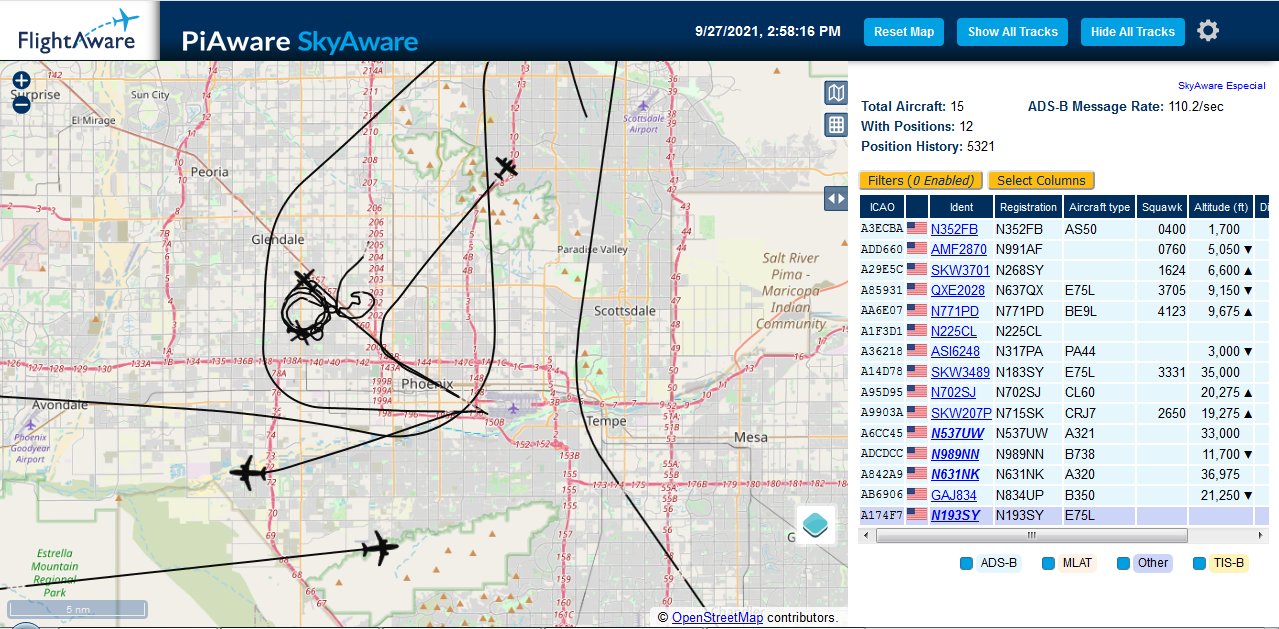Open the N771PD ident link
The width and height of the screenshot is (1279, 629).
tap(954, 311)
